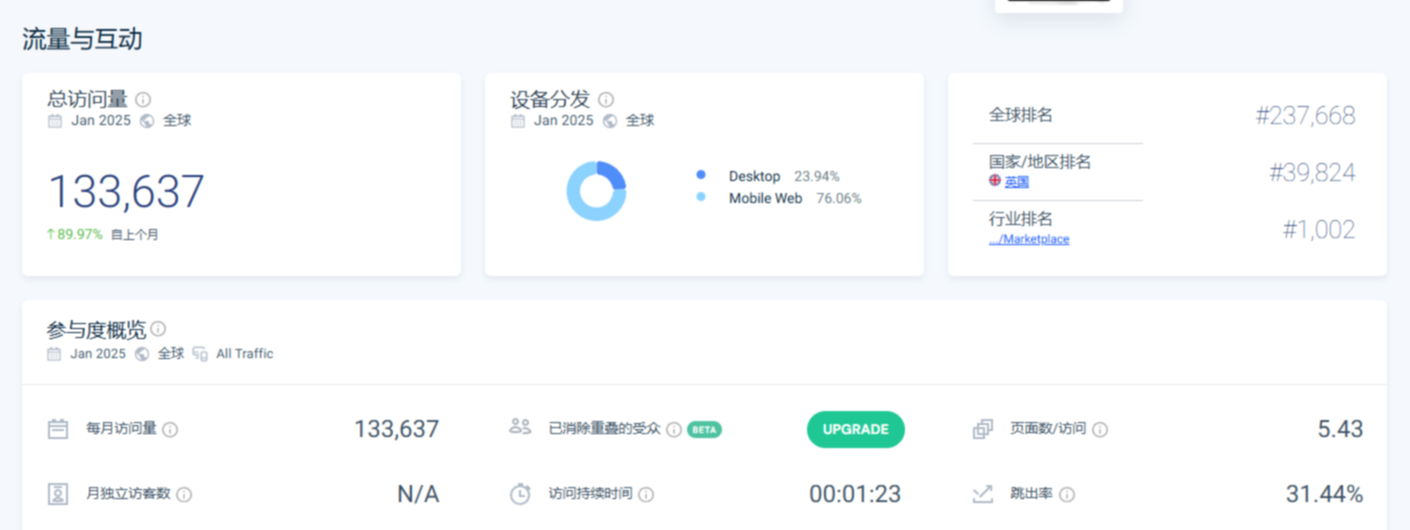Click the Mobile Web 76.06% legend entry
The width and height of the screenshot is (1410, 530).
click(x=795, y=198)
